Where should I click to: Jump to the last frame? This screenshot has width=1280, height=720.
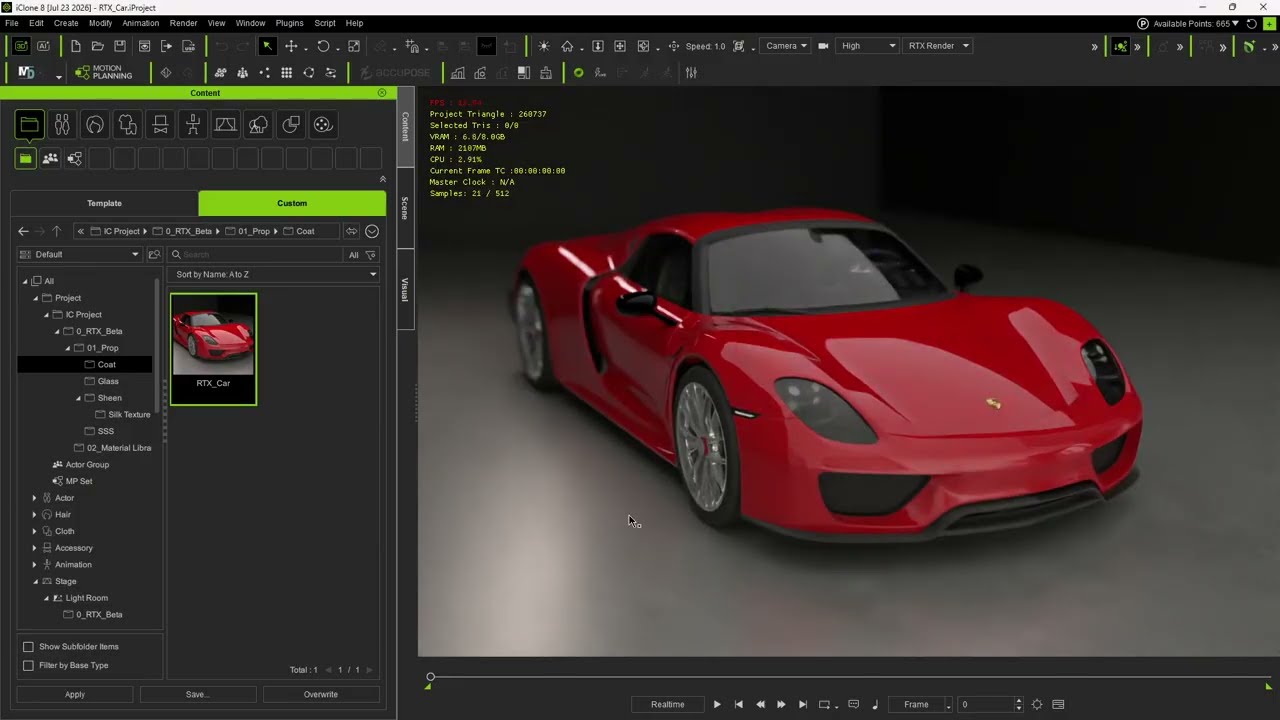click(x=803, y=704)
